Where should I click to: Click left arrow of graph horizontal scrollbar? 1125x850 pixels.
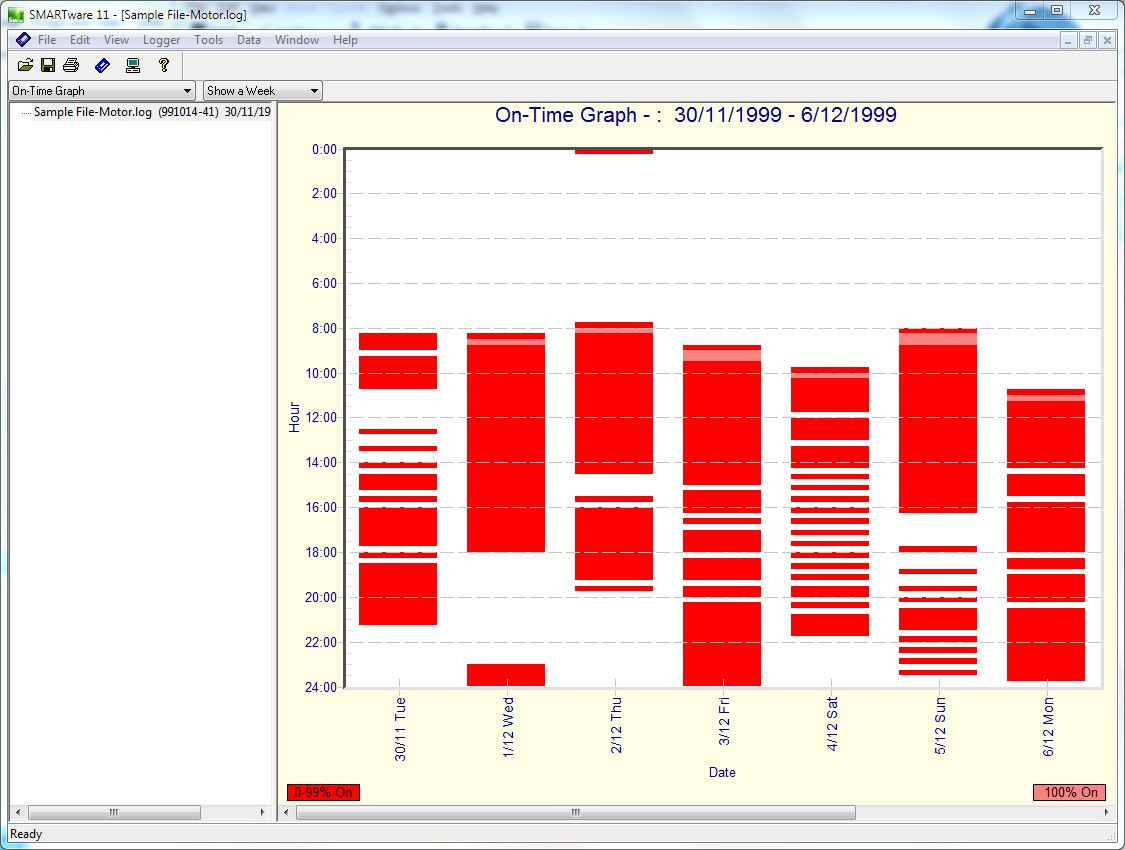coord(286,813)
